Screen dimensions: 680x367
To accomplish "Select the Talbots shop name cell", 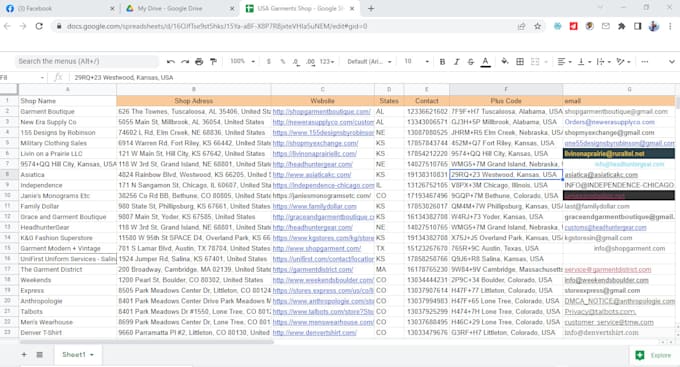I will [x=67, y=311].
